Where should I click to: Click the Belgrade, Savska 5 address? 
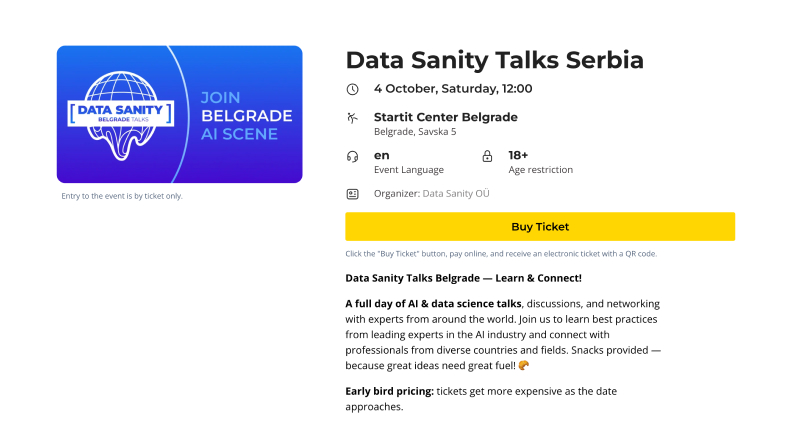415,132
